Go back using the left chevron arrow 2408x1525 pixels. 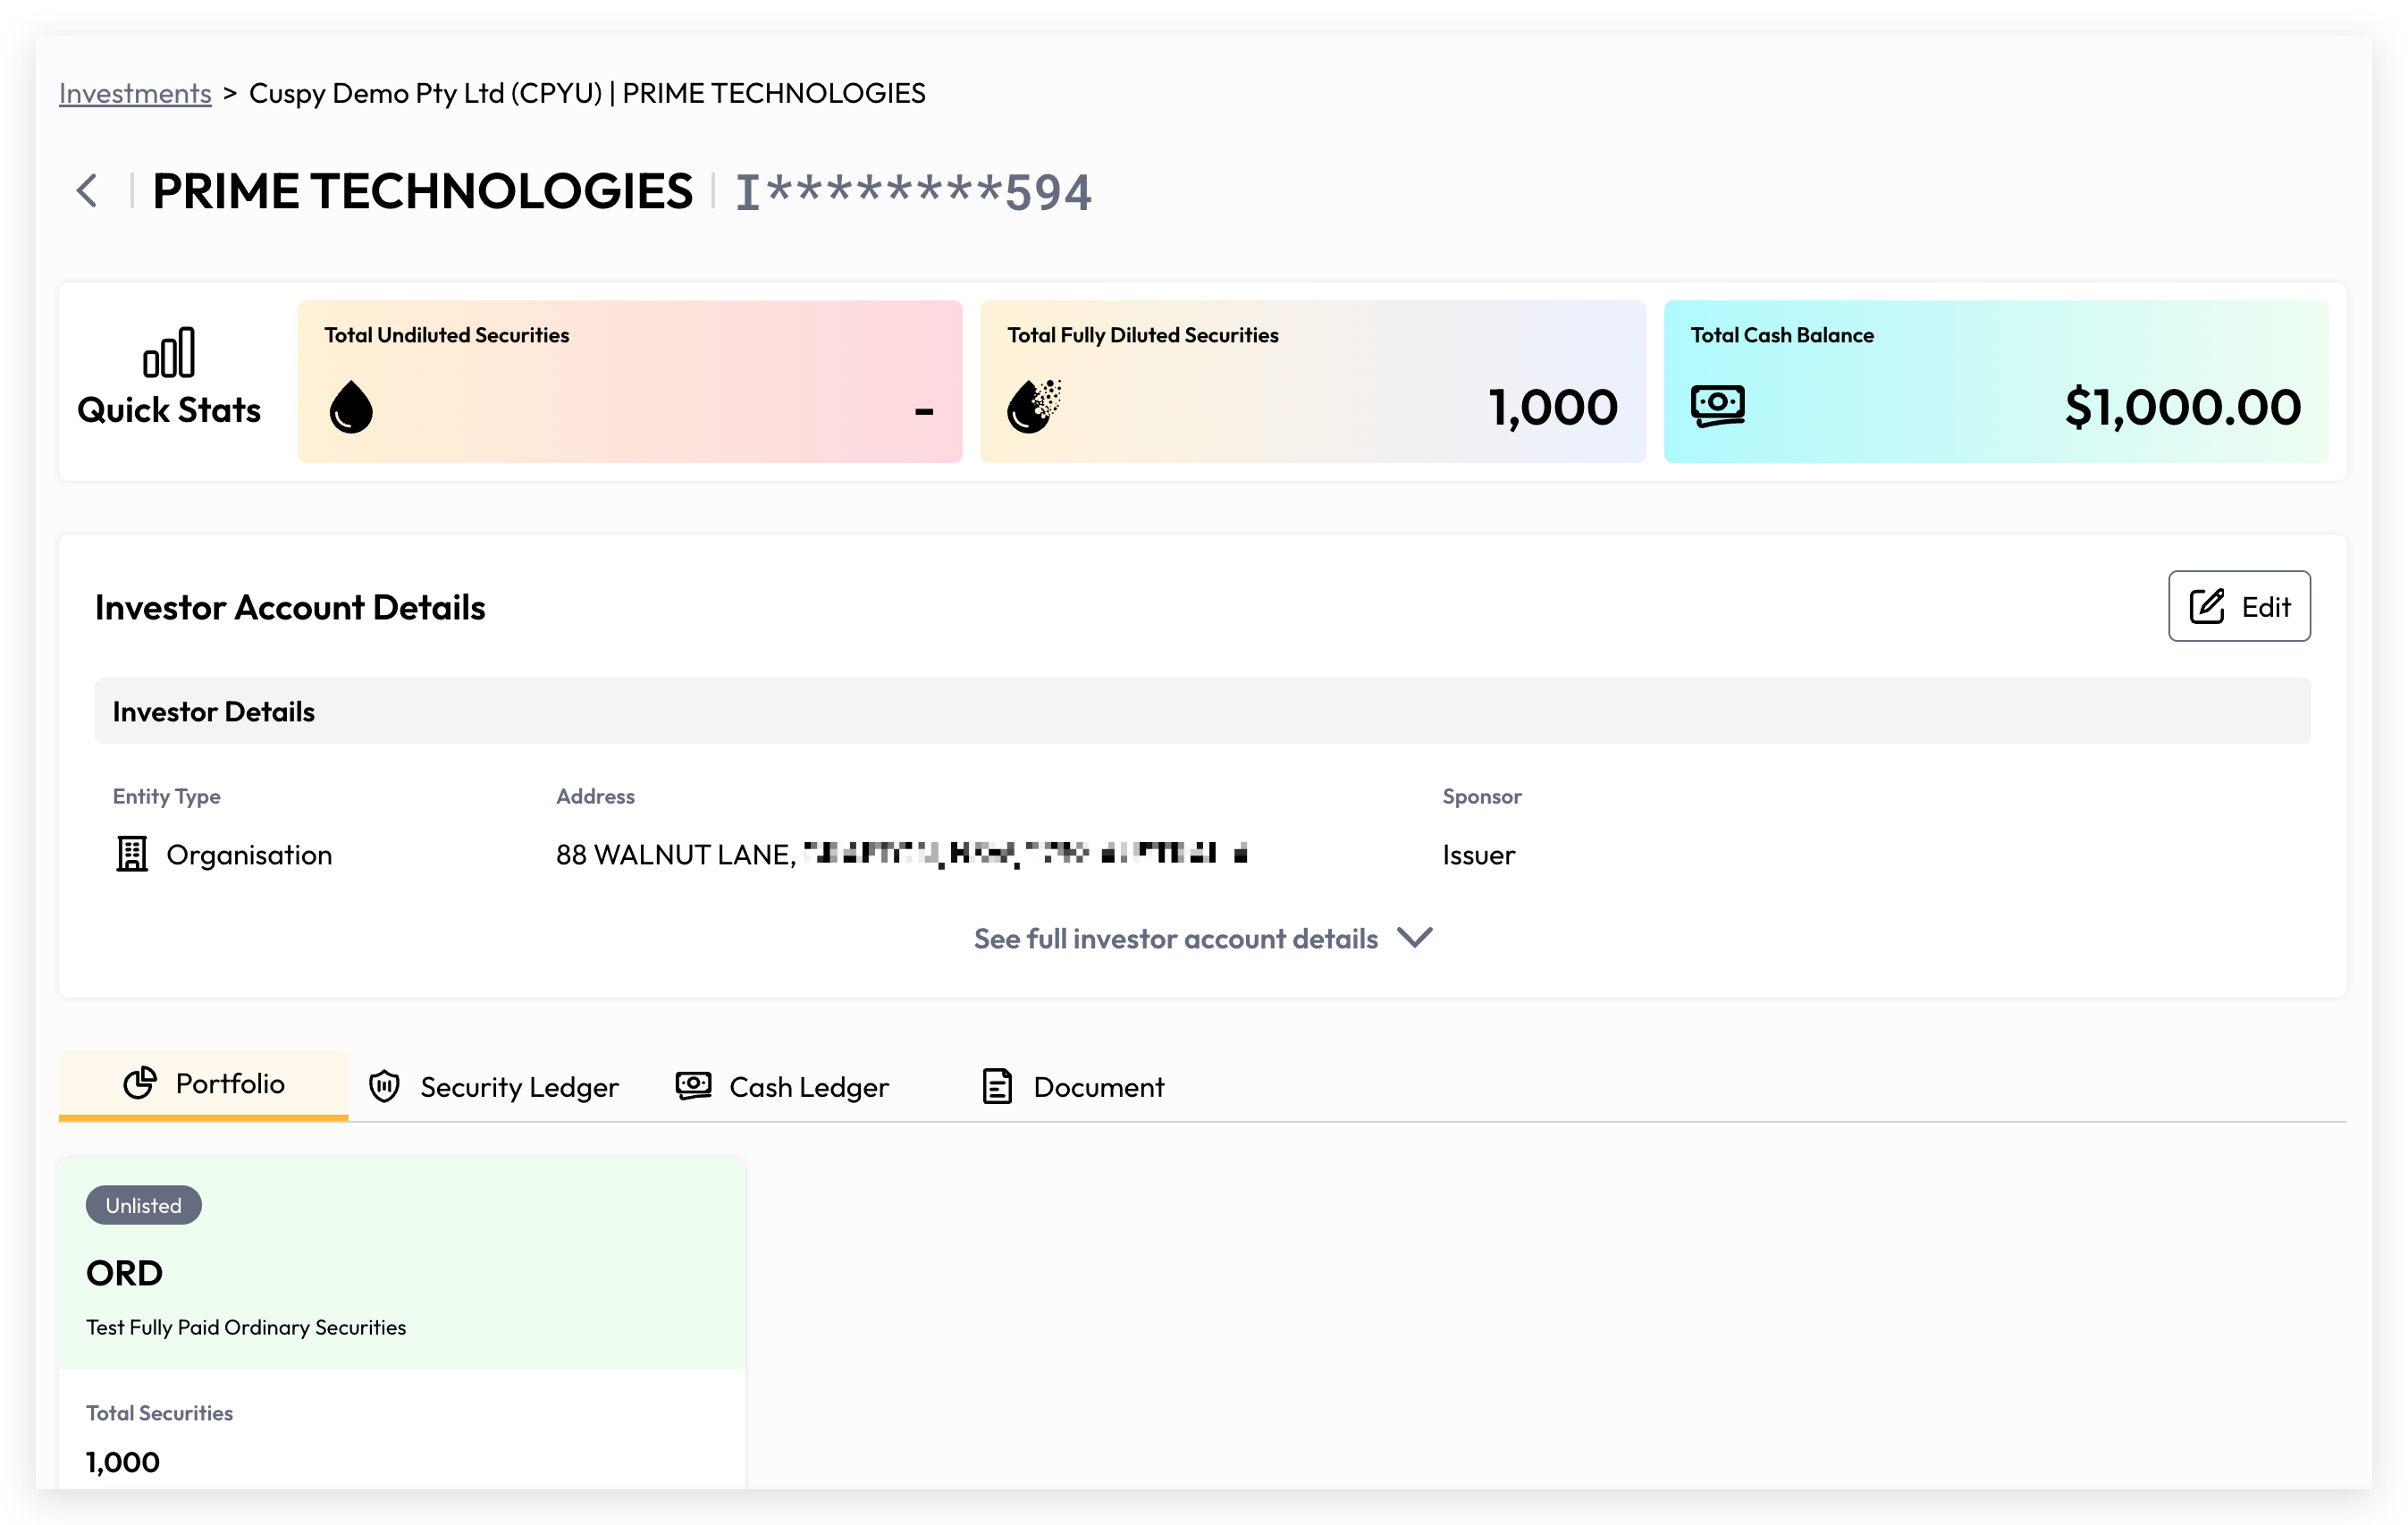(87, 190)
